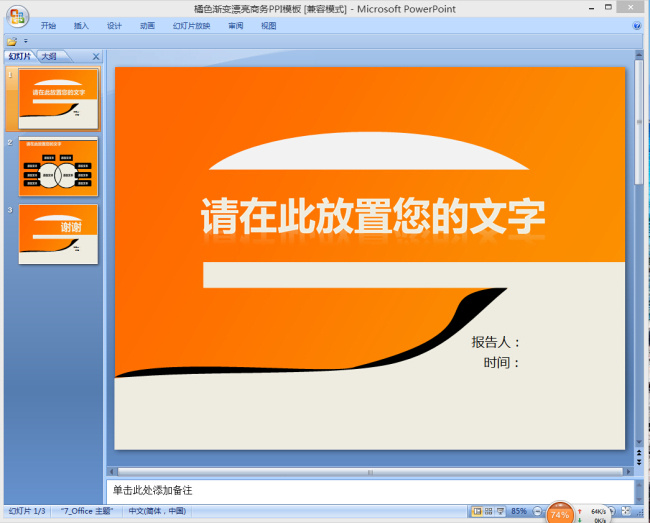Go to previous slide double-arrow button
This screenshot has width=650, height=523.
coord(639,453)
